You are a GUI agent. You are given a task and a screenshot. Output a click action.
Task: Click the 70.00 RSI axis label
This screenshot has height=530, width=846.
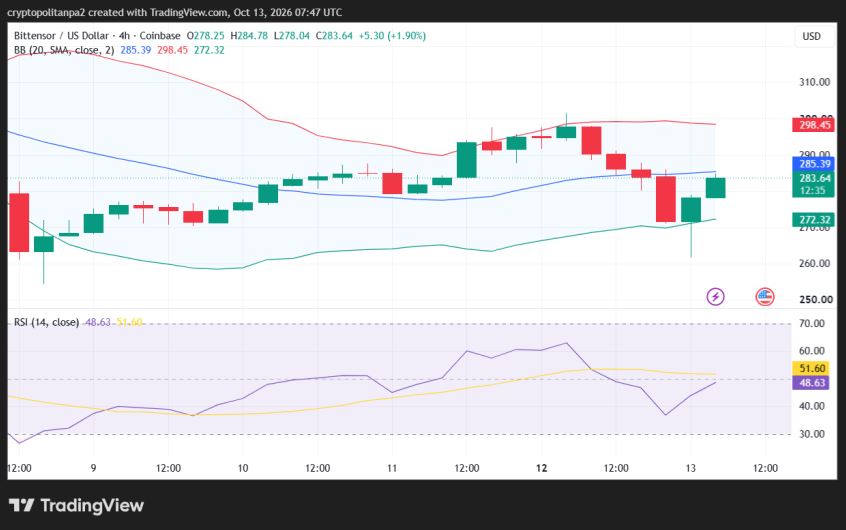(x=811, y=323)
